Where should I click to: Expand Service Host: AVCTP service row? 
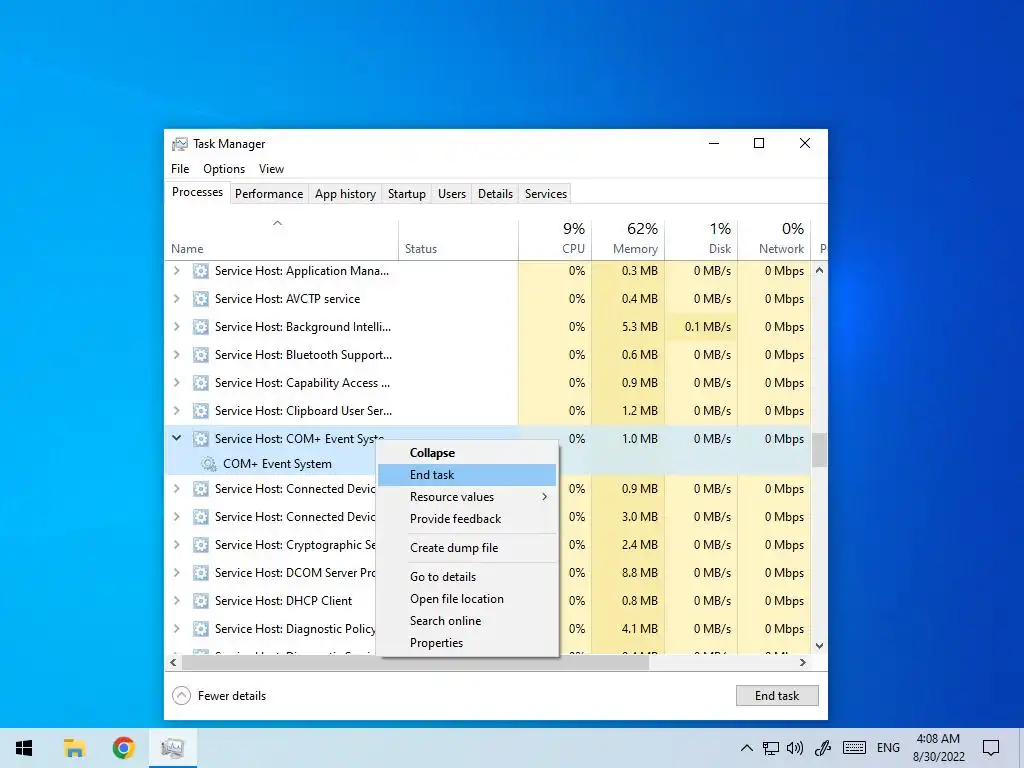click(176, 299)
